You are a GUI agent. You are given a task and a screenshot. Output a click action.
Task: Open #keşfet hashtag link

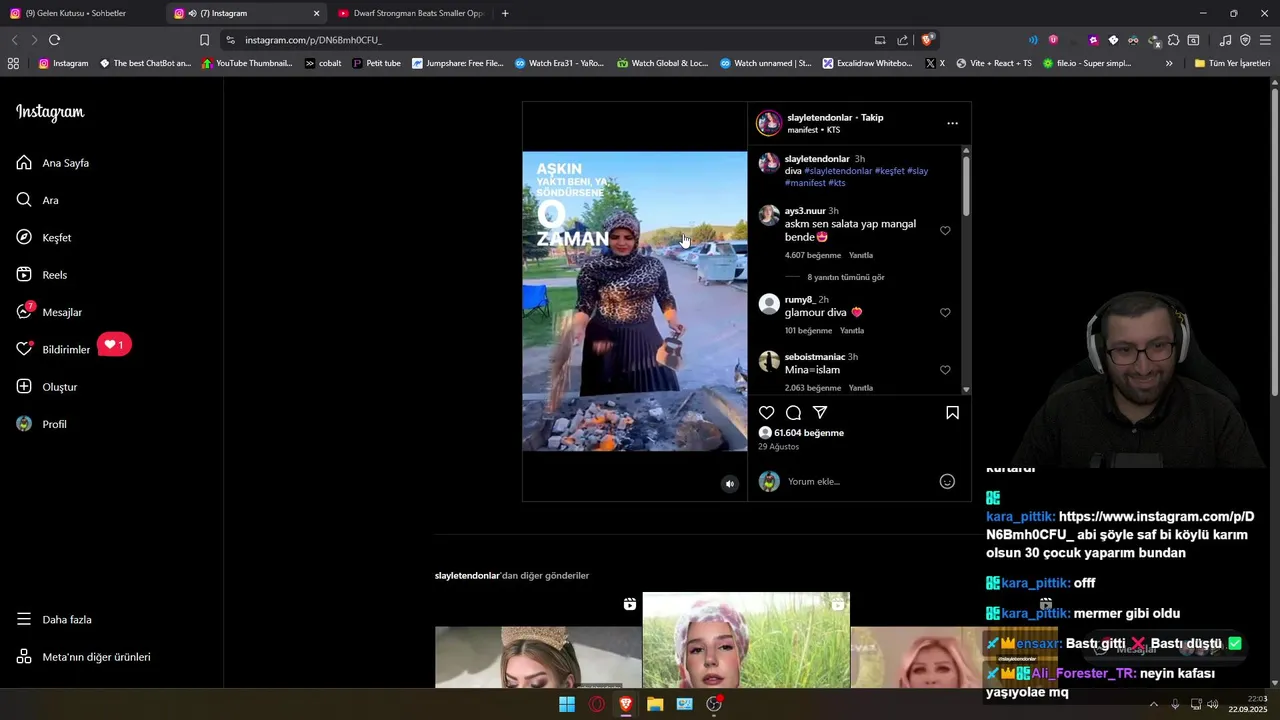(x=889, y=171)
